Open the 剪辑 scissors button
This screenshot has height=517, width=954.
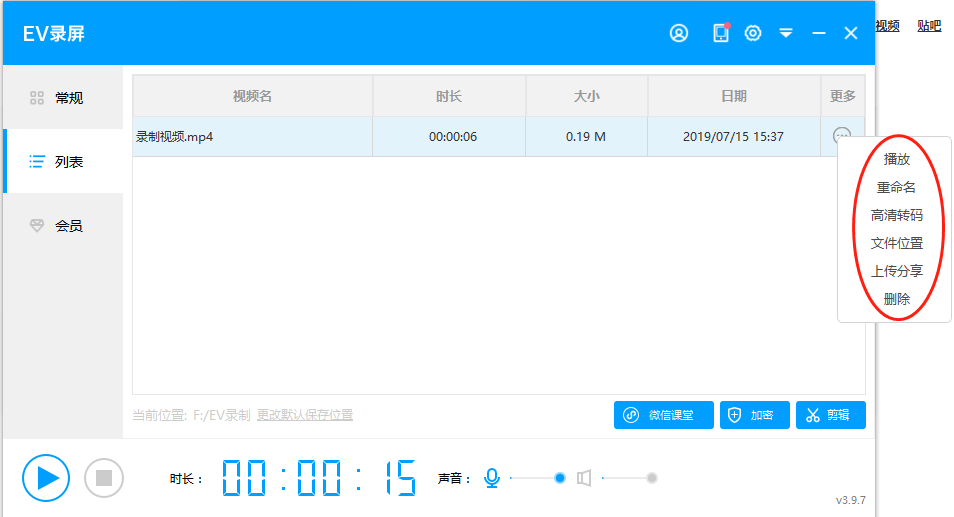[x=830, y=415]
